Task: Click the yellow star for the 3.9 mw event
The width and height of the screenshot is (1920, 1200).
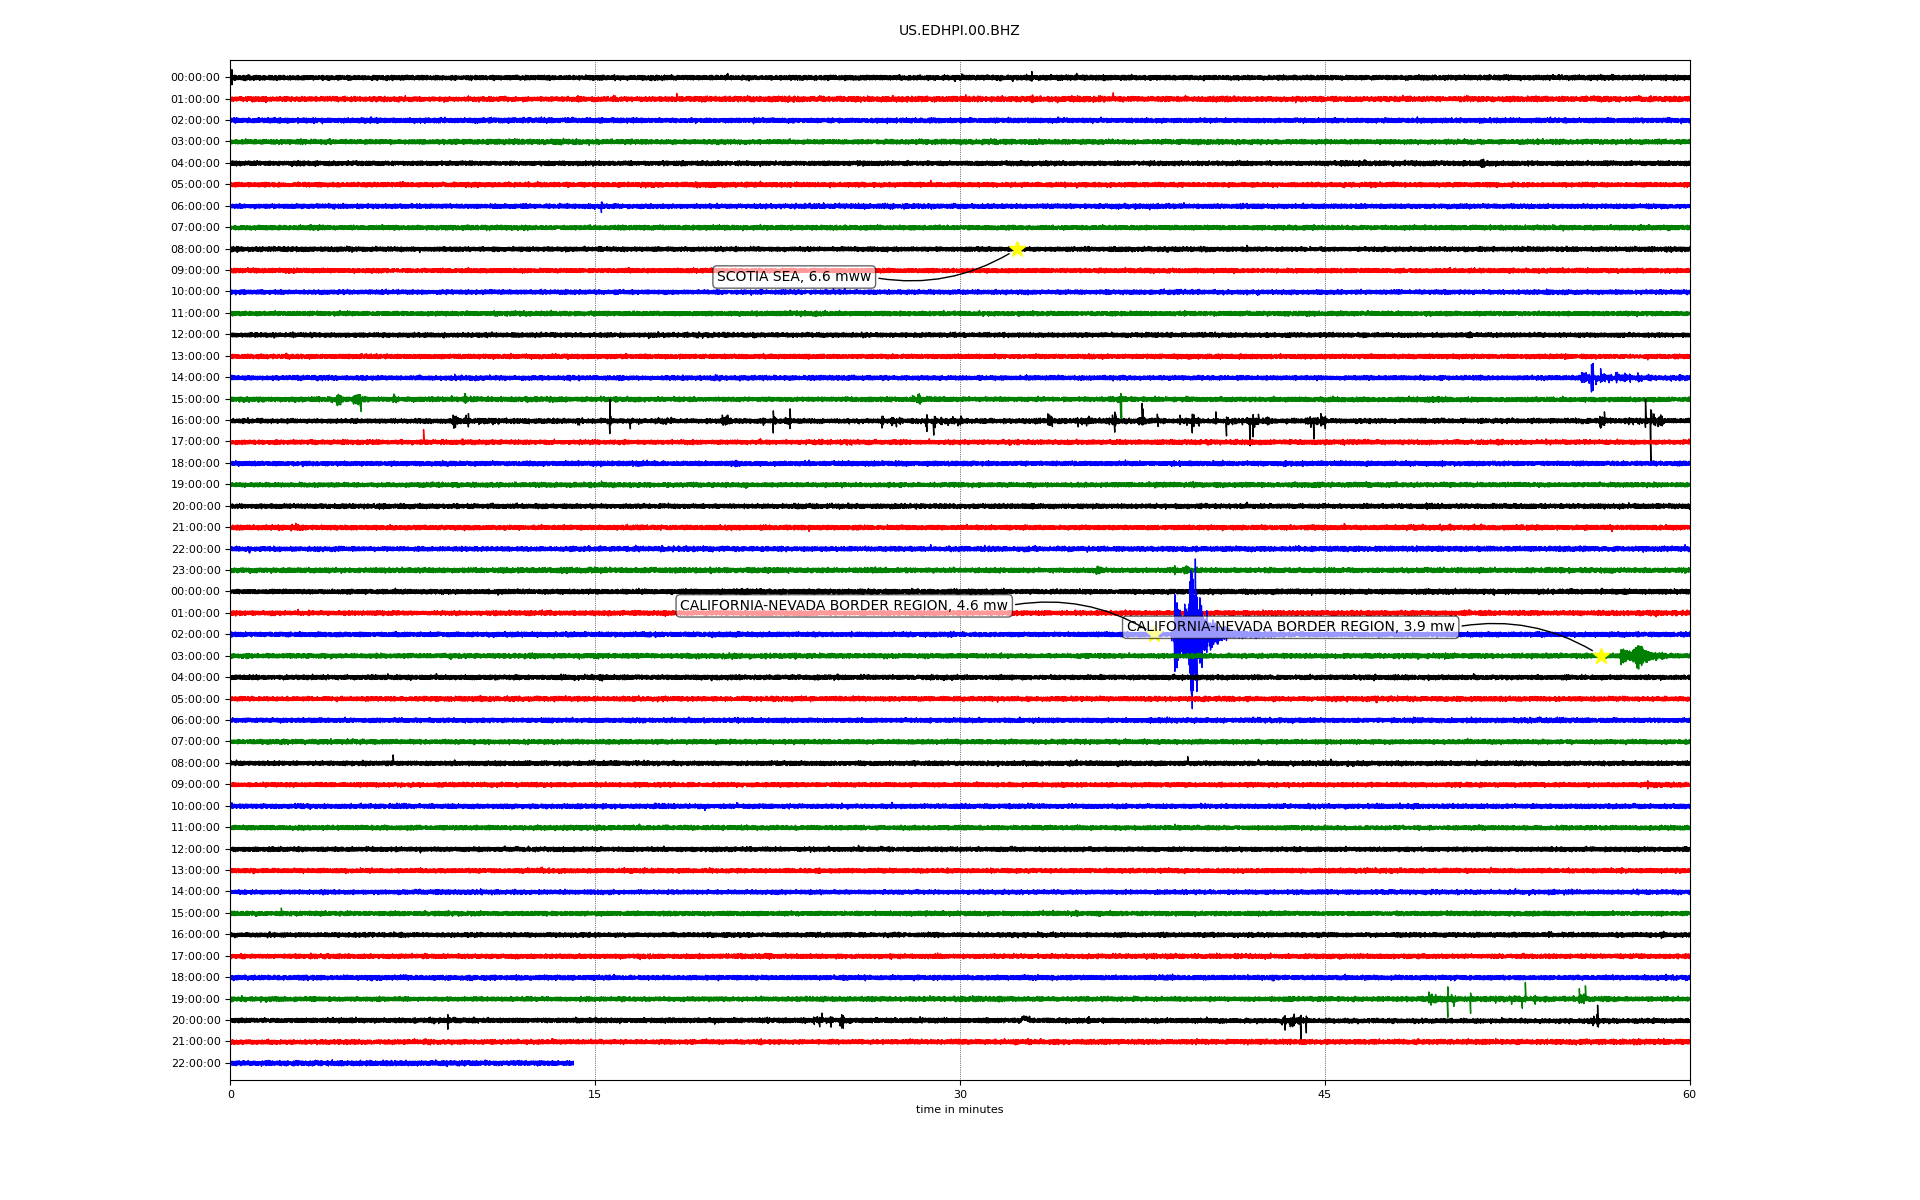Action: click(x=1601, y=656)
